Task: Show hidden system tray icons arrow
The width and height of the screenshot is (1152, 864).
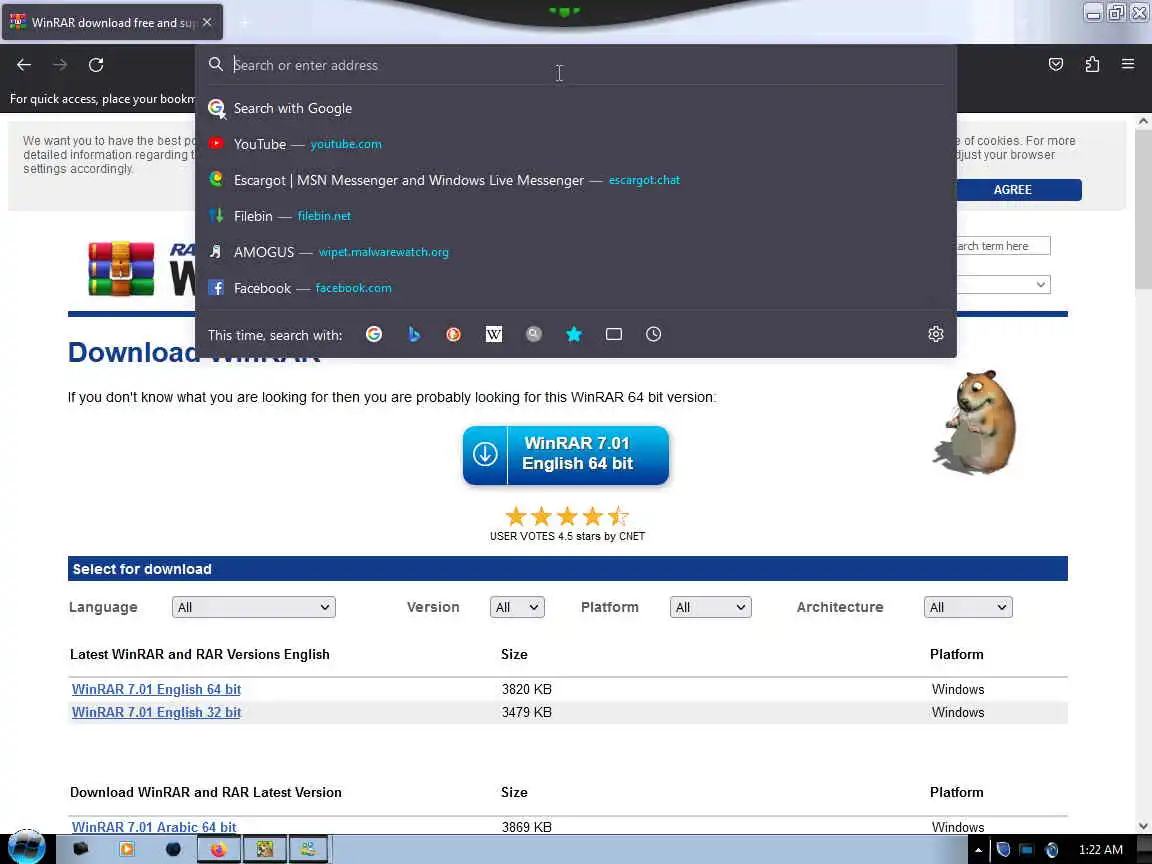Action: point(978,850)
